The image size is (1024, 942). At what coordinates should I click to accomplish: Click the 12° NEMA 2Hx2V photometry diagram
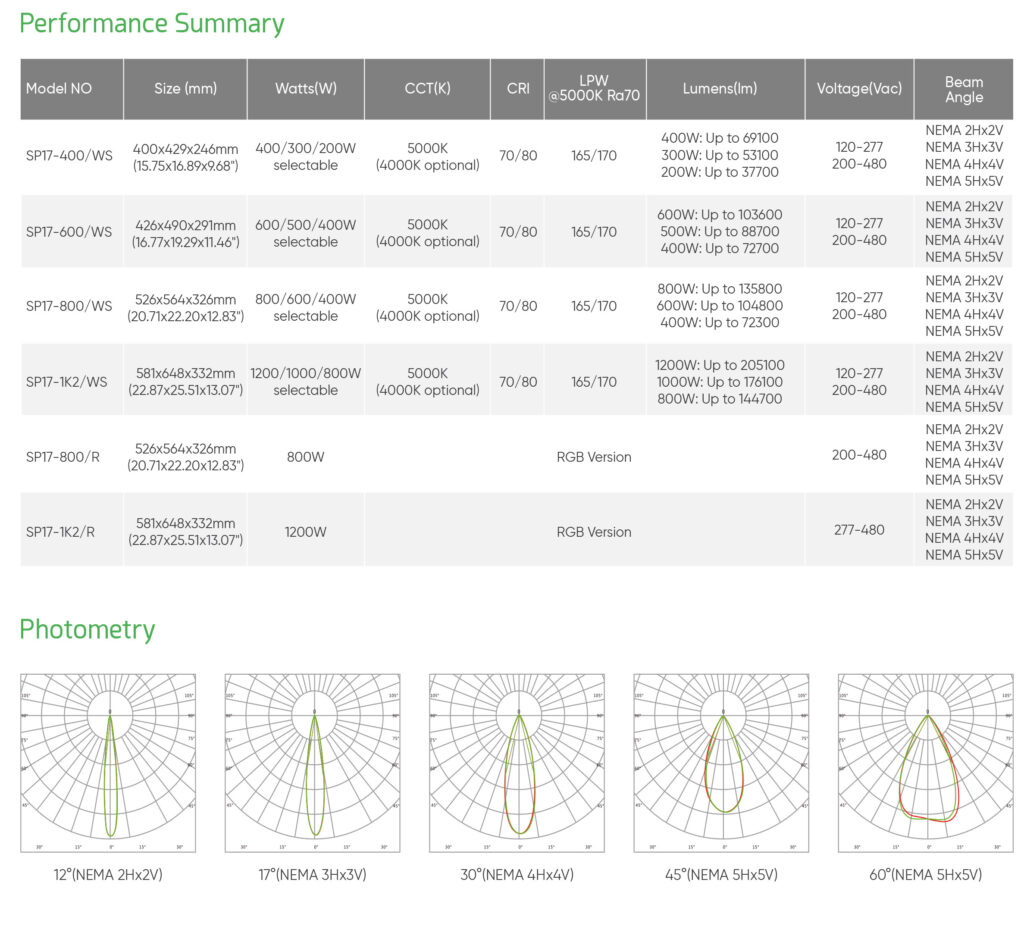tap(111, 762)
